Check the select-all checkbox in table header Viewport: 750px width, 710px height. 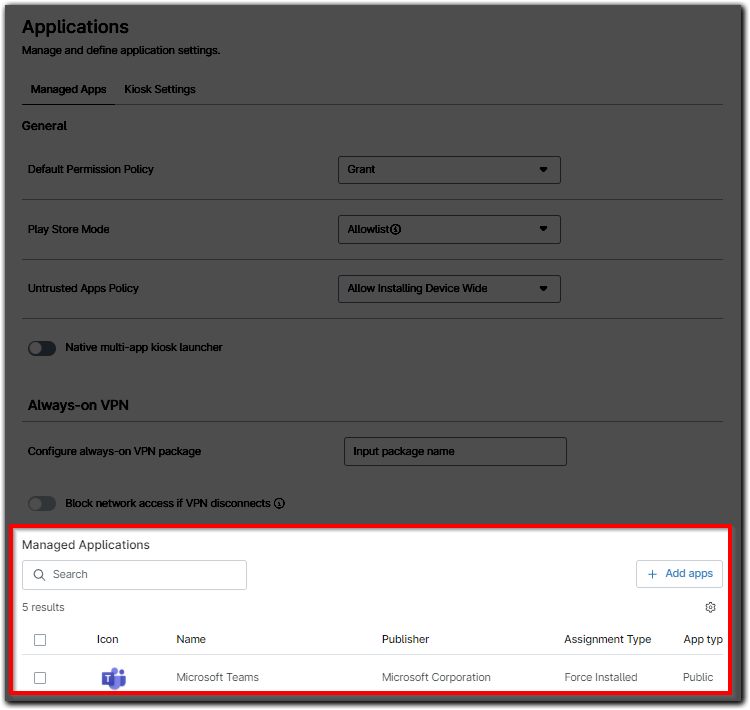click(40, 640)
